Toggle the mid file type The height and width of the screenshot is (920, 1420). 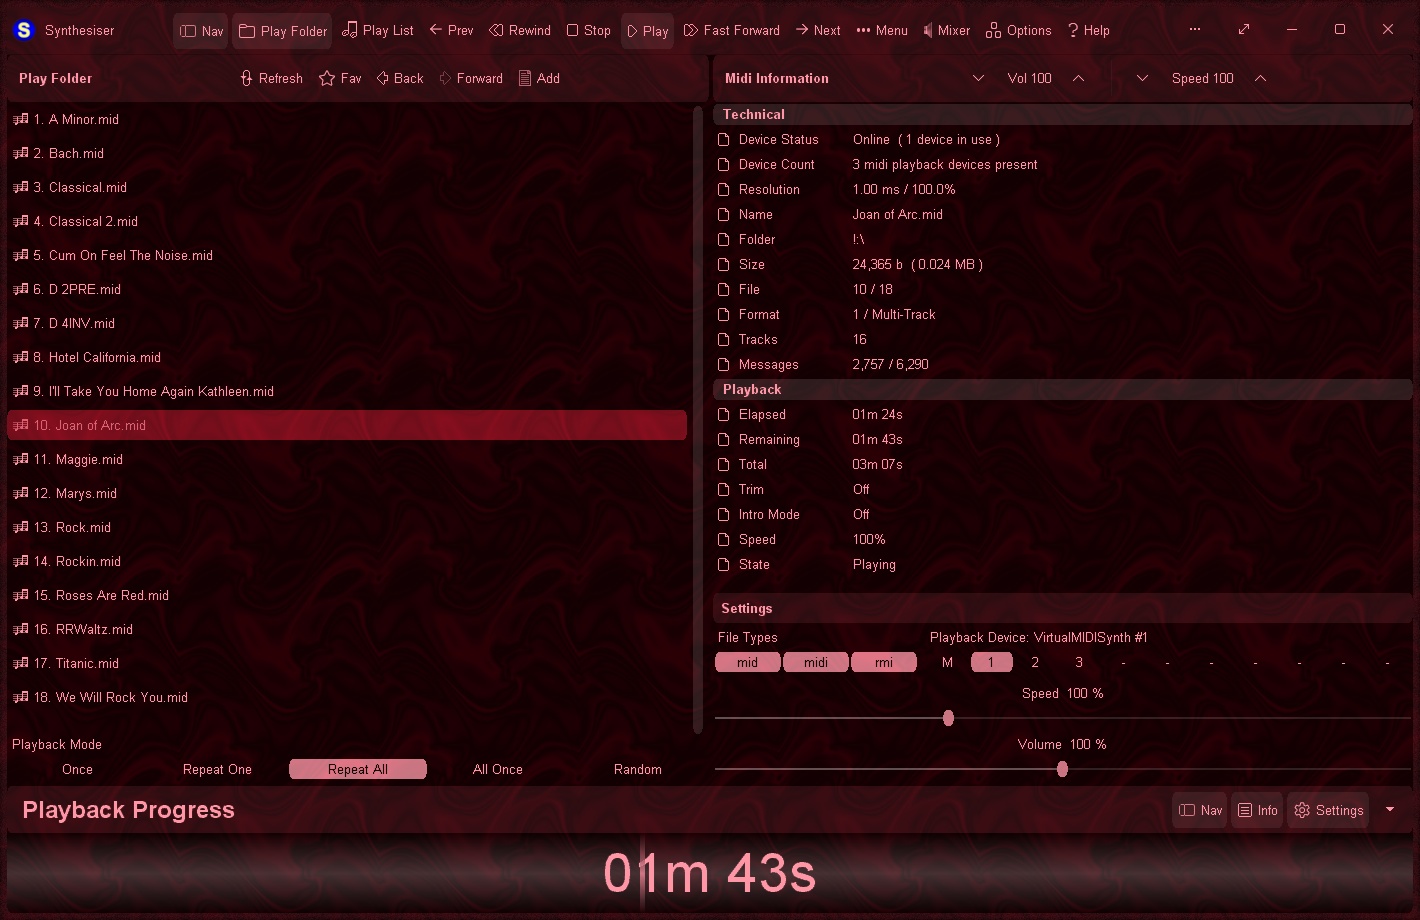pos(747,661)
